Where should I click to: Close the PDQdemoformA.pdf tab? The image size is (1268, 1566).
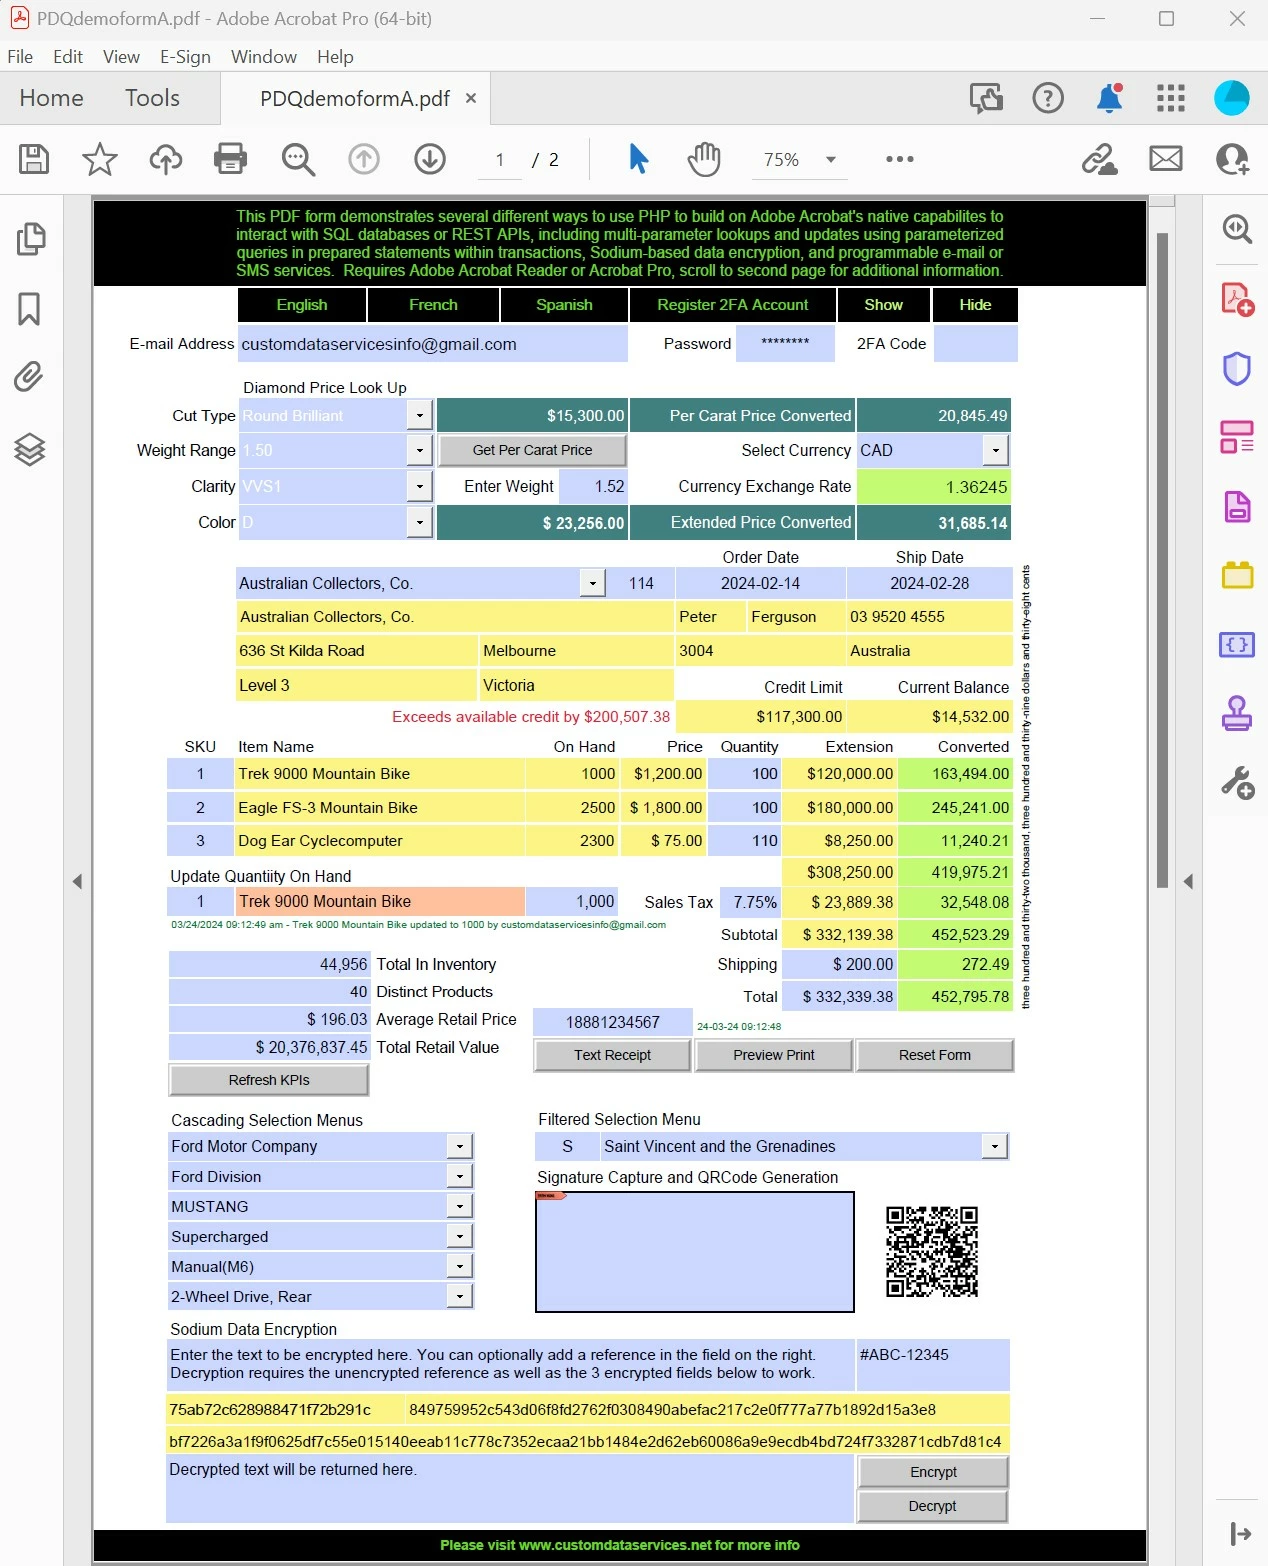coord(471,98)
